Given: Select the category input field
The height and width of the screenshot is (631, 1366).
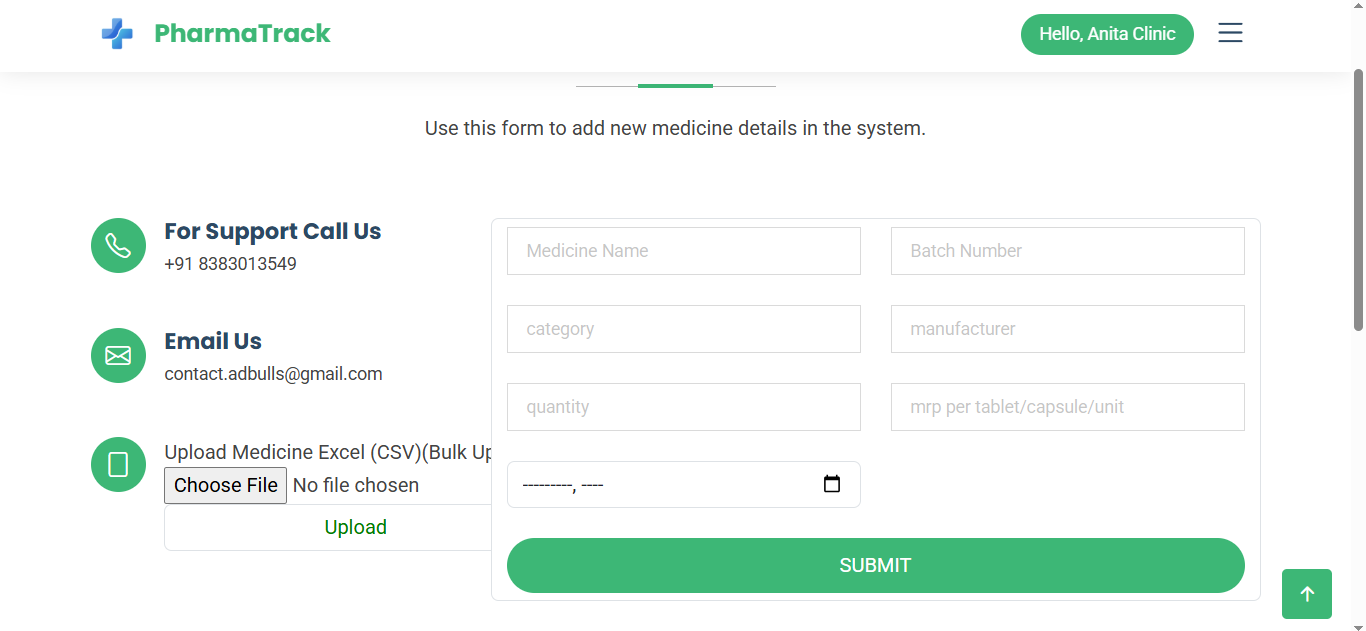Looking at the screenshot, I should pyautogui.click(x=684, y=329).
